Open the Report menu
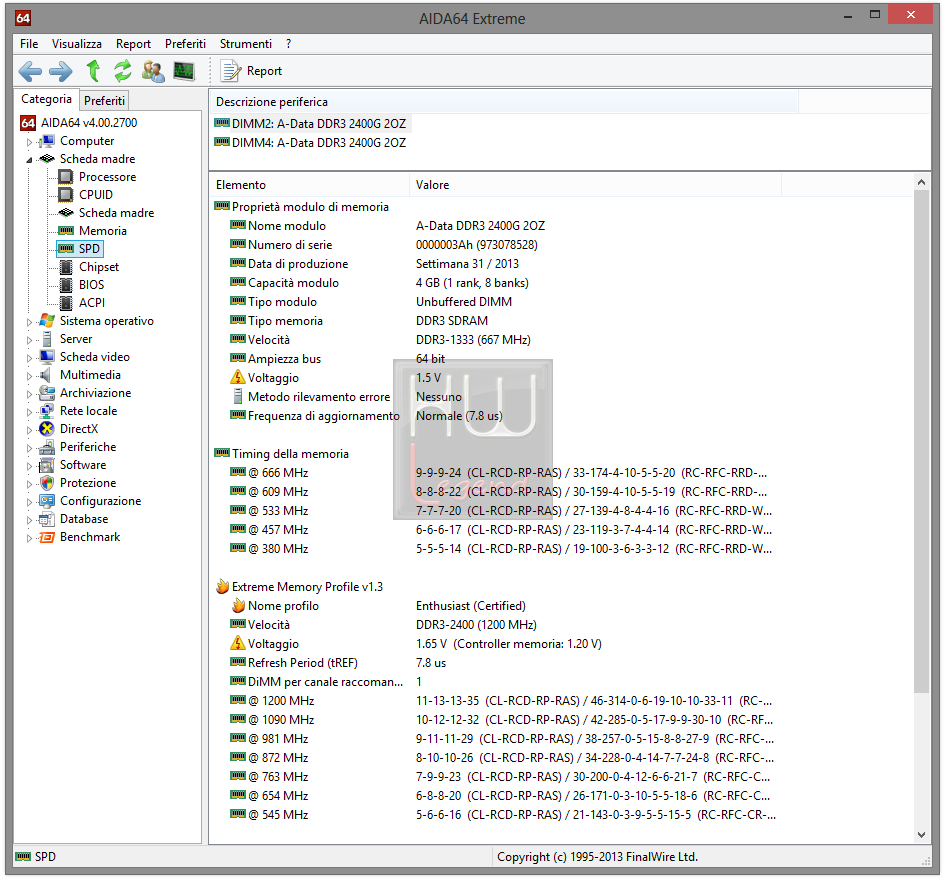The image size is (946, 880). (x=133, y=44)
